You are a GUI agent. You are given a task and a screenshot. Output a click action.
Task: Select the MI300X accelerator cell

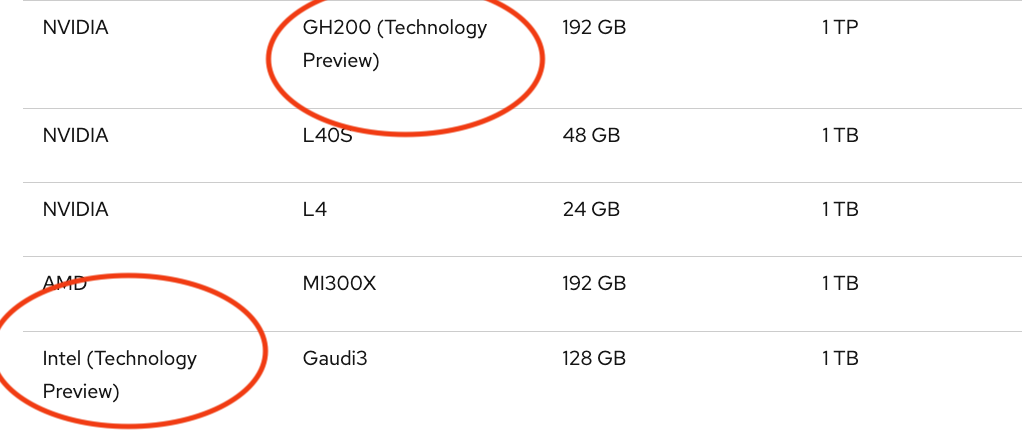339,283
